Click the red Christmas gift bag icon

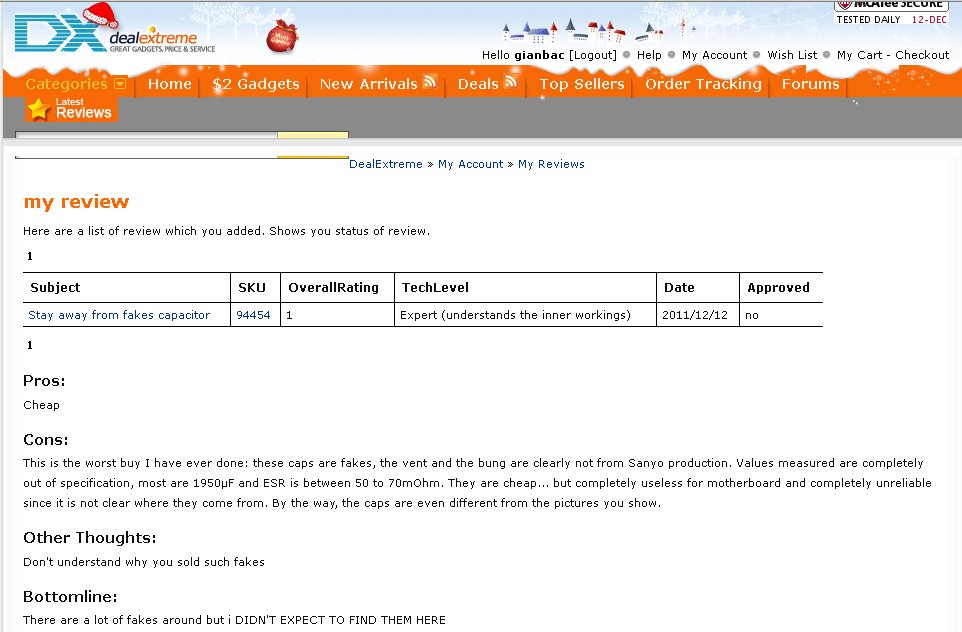tap(282, 37)
